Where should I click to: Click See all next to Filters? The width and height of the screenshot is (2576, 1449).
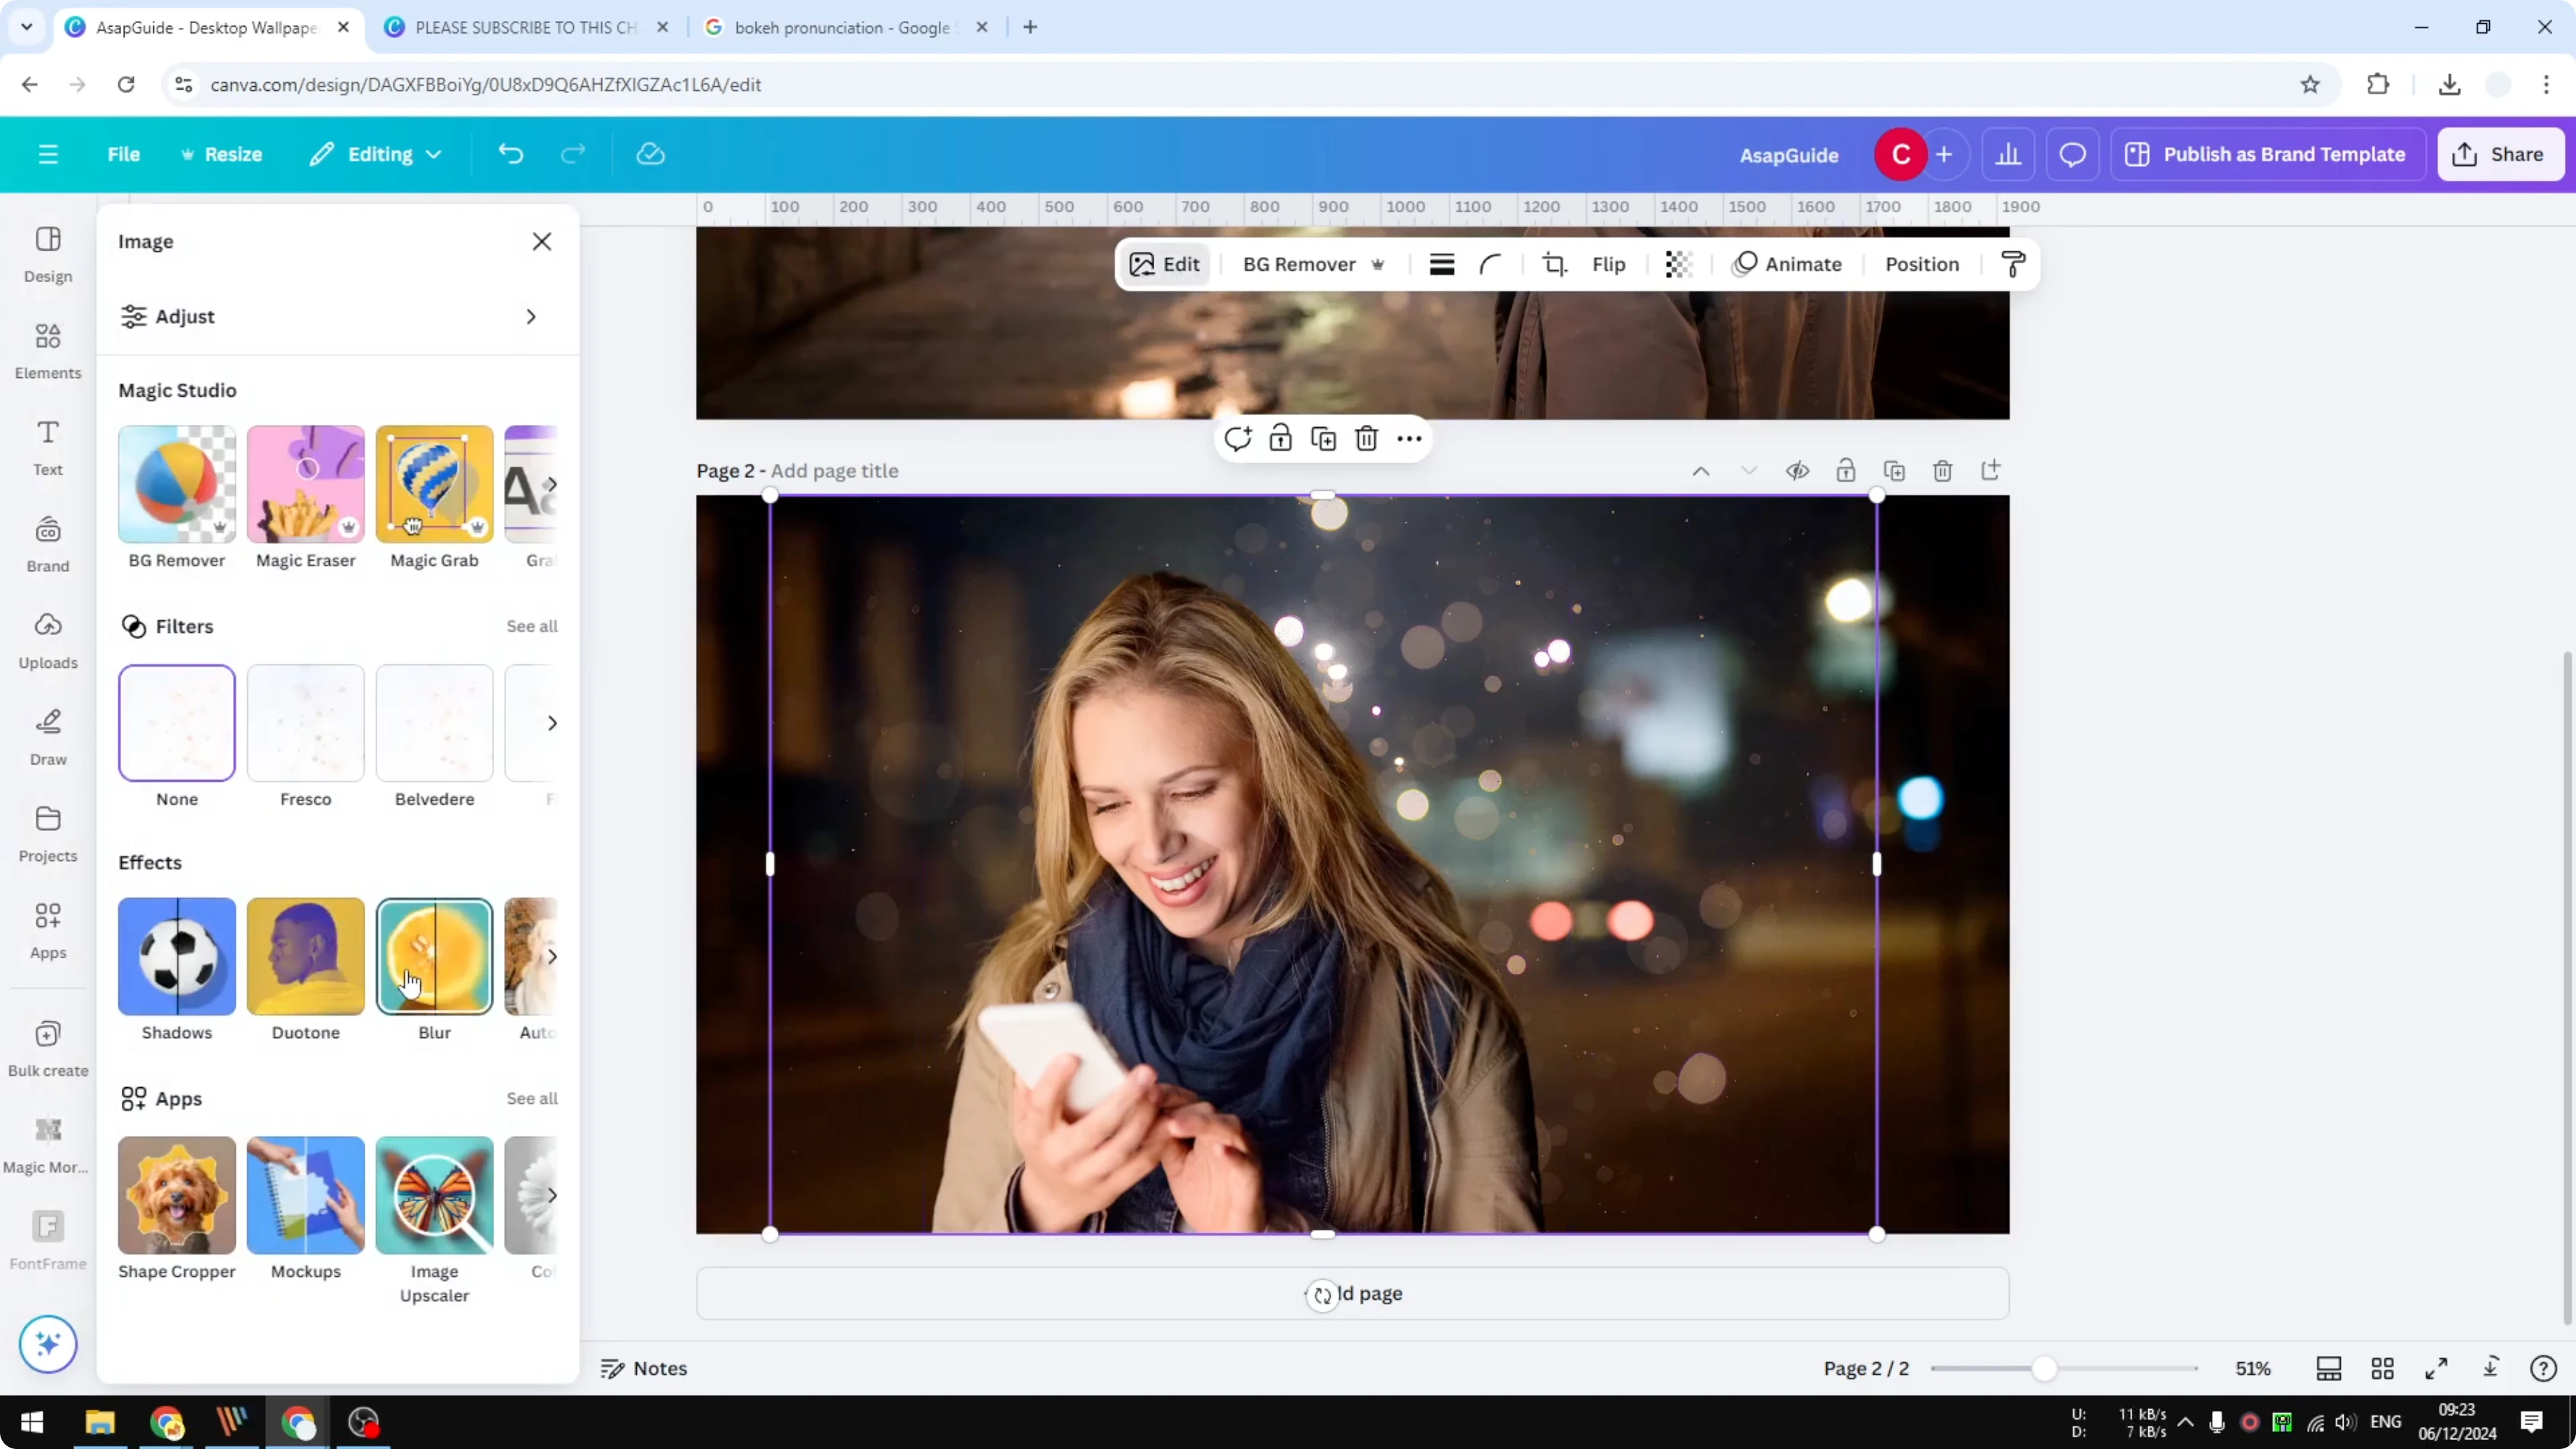click(x=531, y=626)
